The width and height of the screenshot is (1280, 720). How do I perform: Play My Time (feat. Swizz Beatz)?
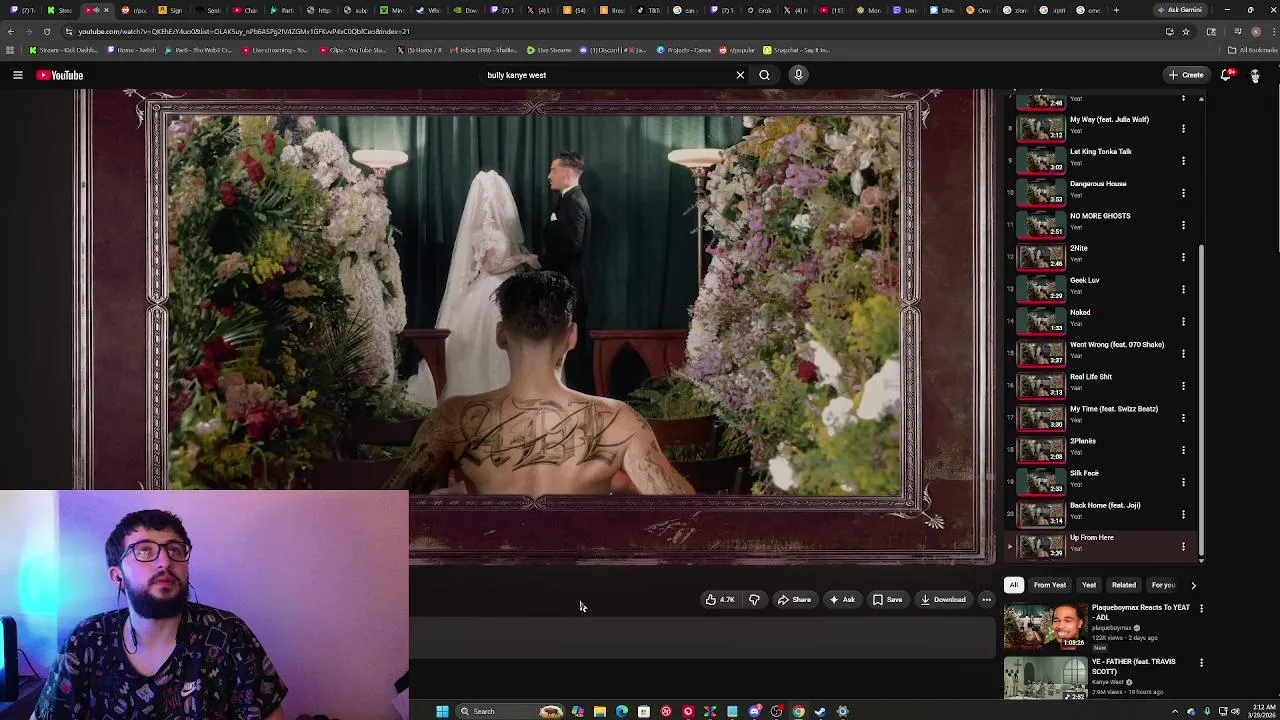[1100, 417]
